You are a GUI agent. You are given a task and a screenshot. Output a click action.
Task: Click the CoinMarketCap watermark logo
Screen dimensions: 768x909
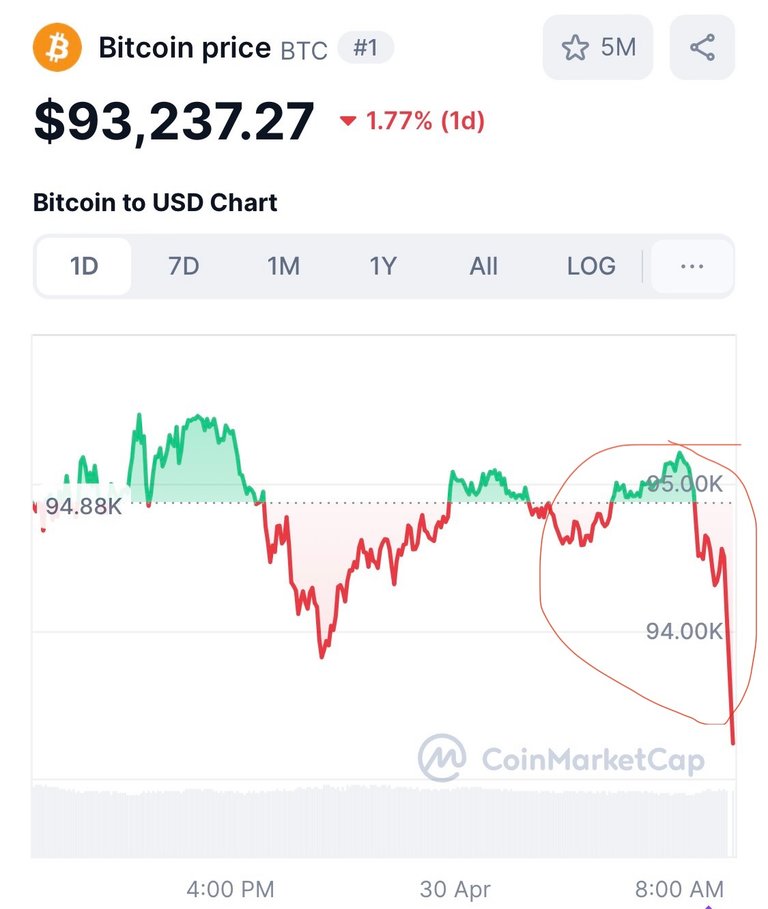(x=561, y=758)
